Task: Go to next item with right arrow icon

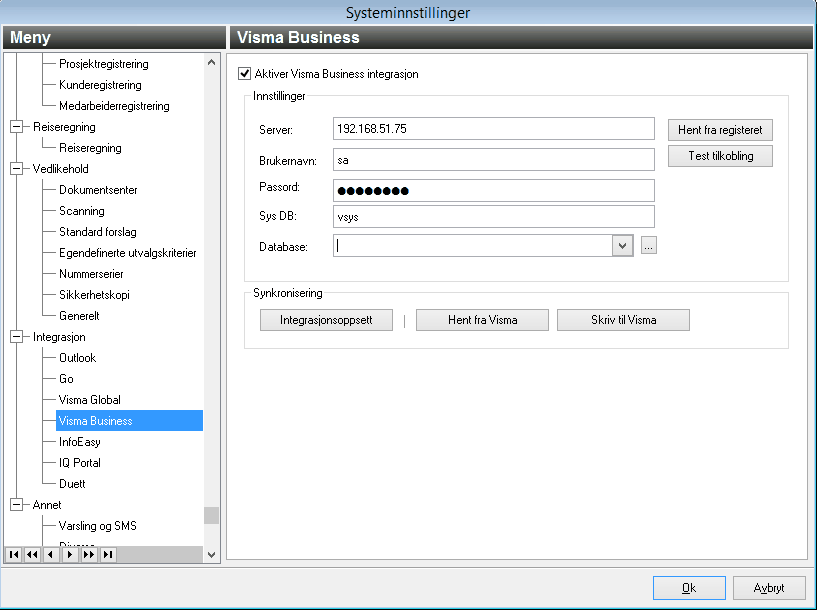Action: point(70,554)
